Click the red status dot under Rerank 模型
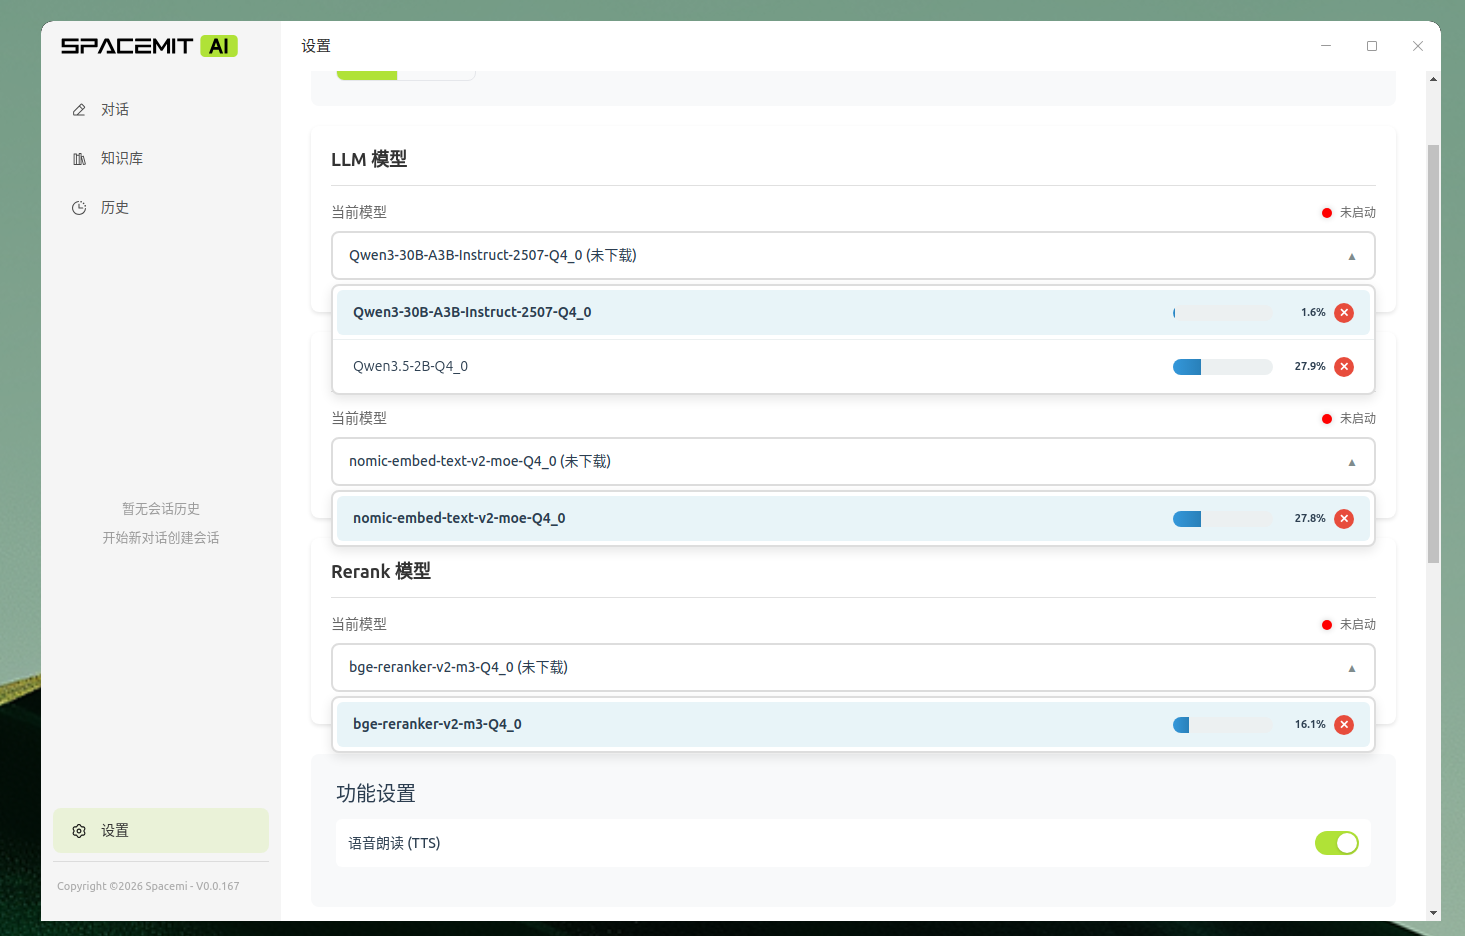Image resolution: width=1465 pixels, height=936 pixels. click(1327, 625)
